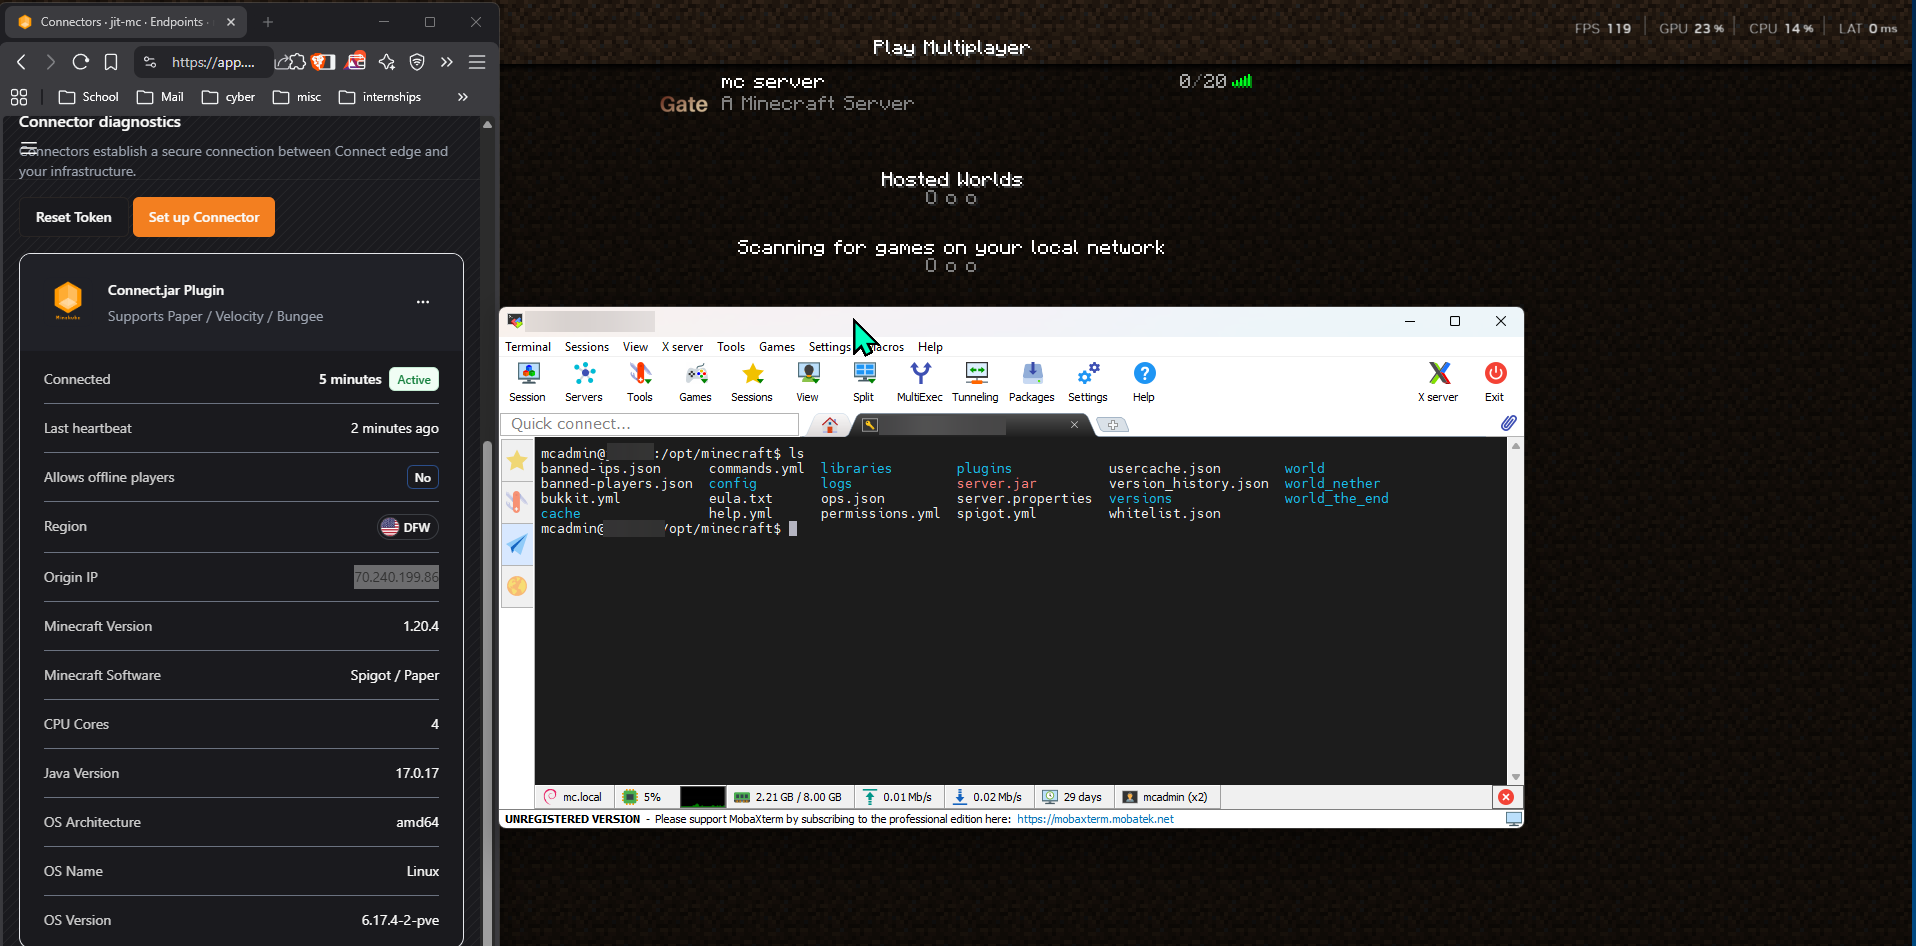Open the Sessions menu in MobaXterm
Screen dimensions: 1916x946
pyautogui.click(x=587, y=347)
